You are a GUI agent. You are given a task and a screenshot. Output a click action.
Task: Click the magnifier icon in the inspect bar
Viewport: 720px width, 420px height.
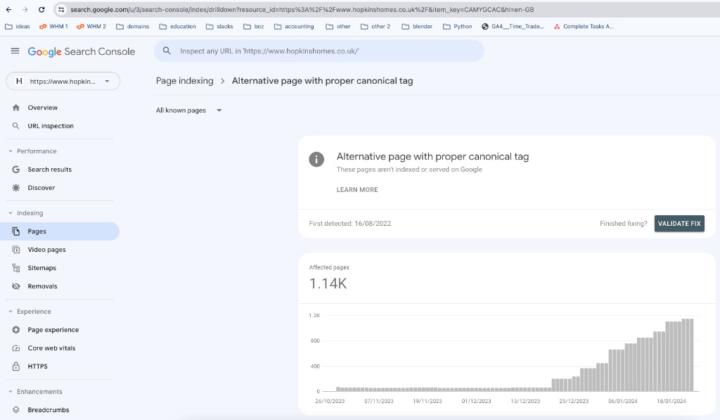(x=167, y=51)
